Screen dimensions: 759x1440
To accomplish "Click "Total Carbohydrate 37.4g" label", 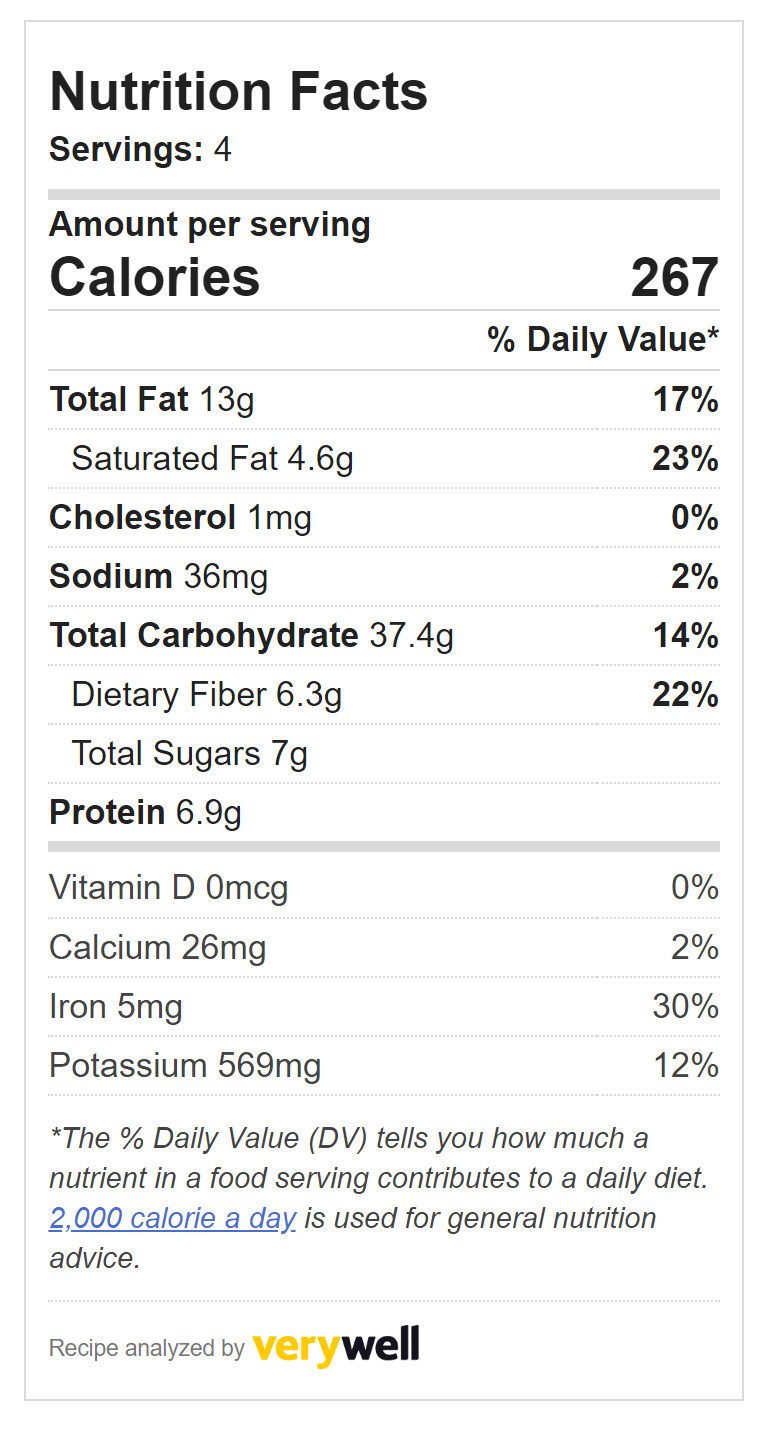I will [251, 636].
